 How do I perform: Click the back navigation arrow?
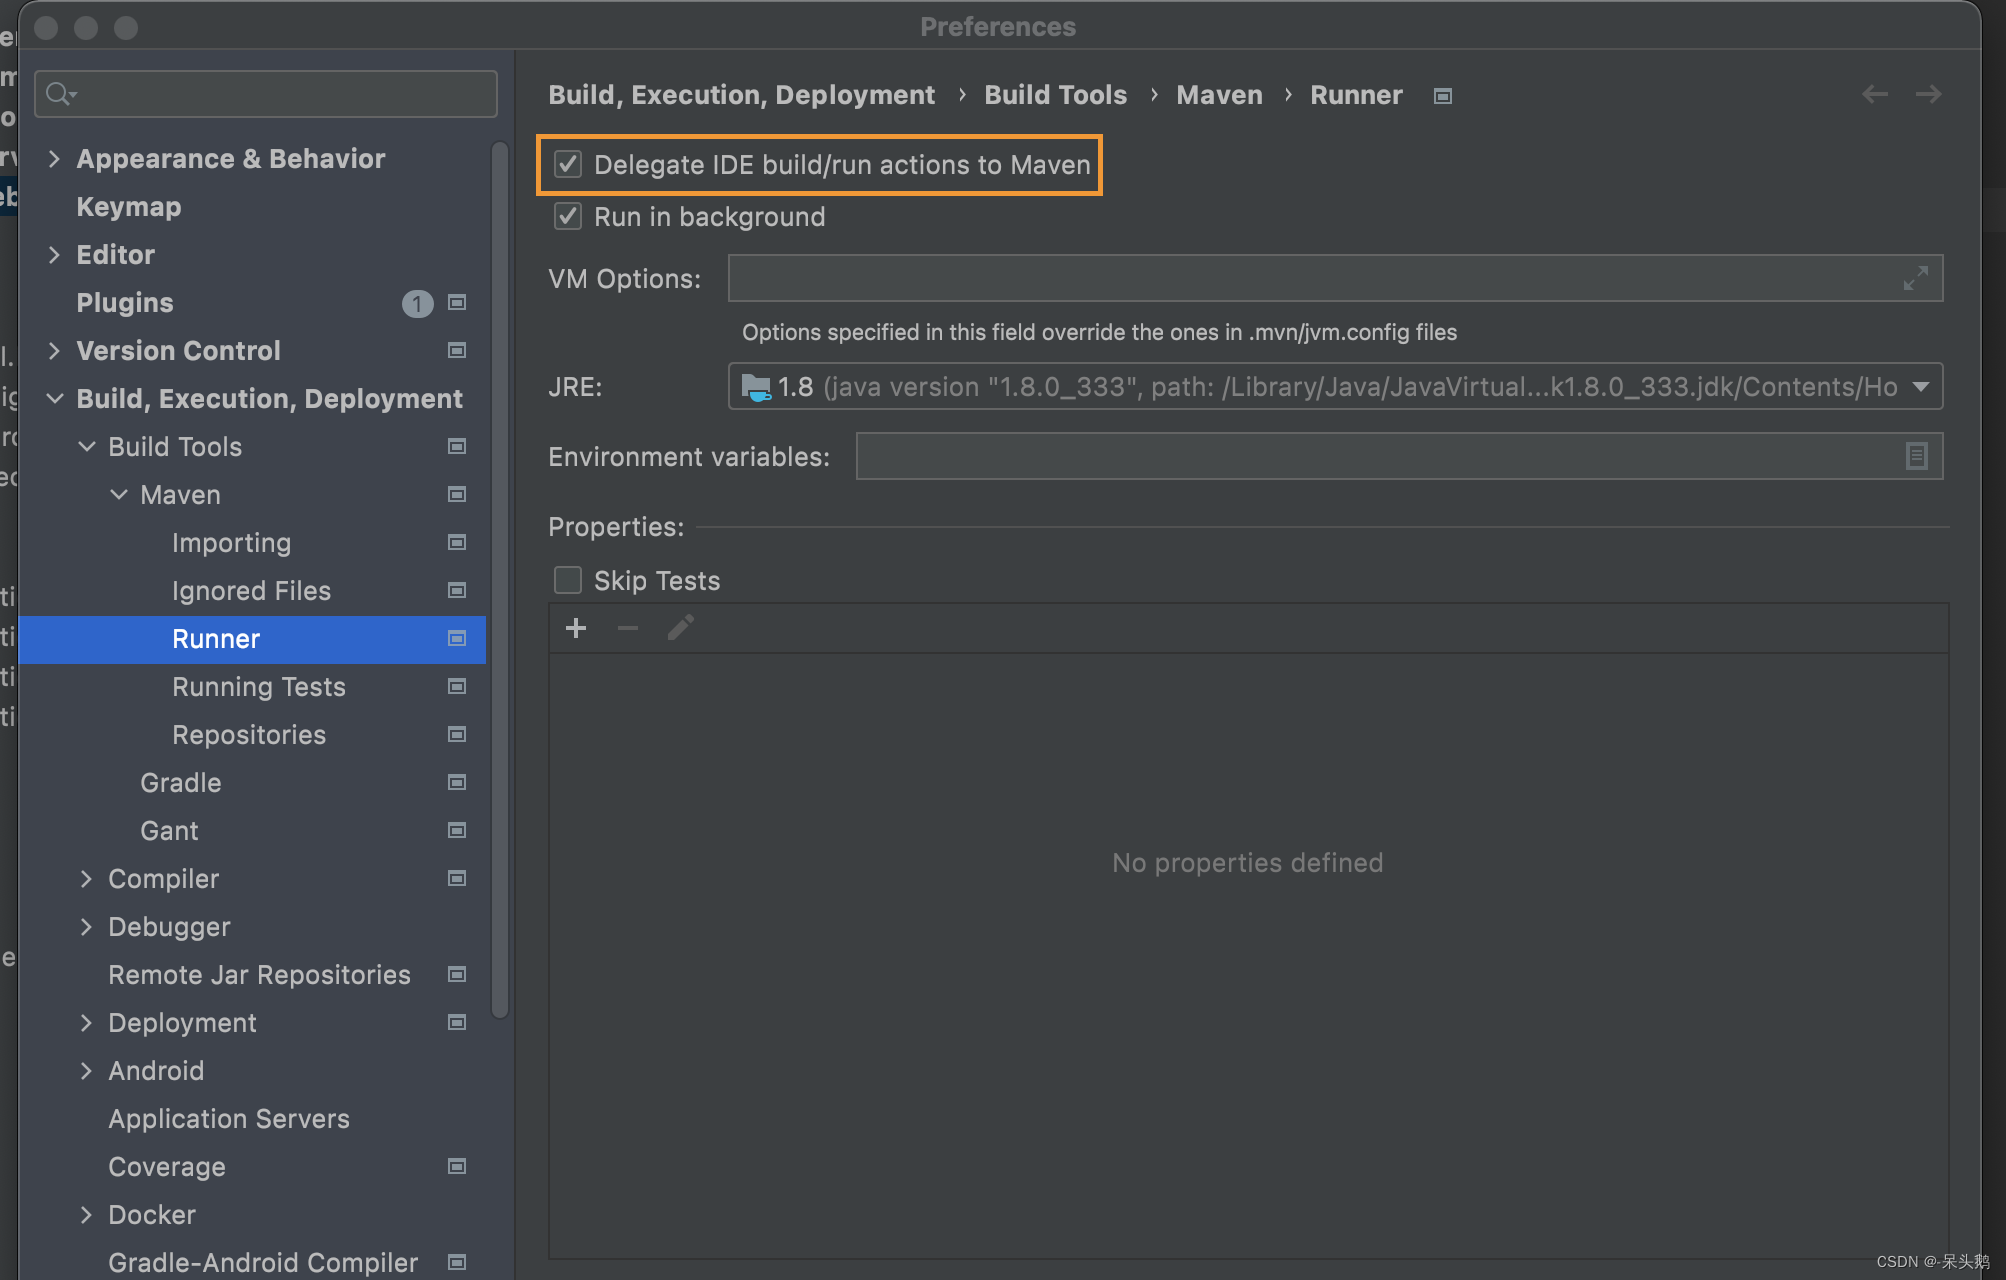[x=1874, y=94]
